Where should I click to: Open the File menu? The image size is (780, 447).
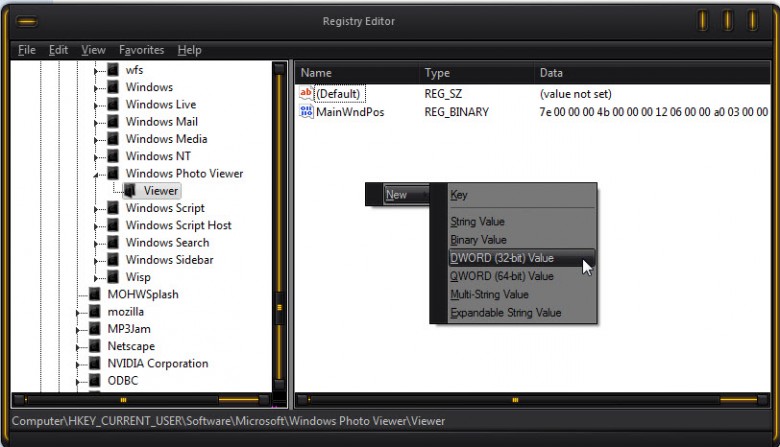pos(27,50)
